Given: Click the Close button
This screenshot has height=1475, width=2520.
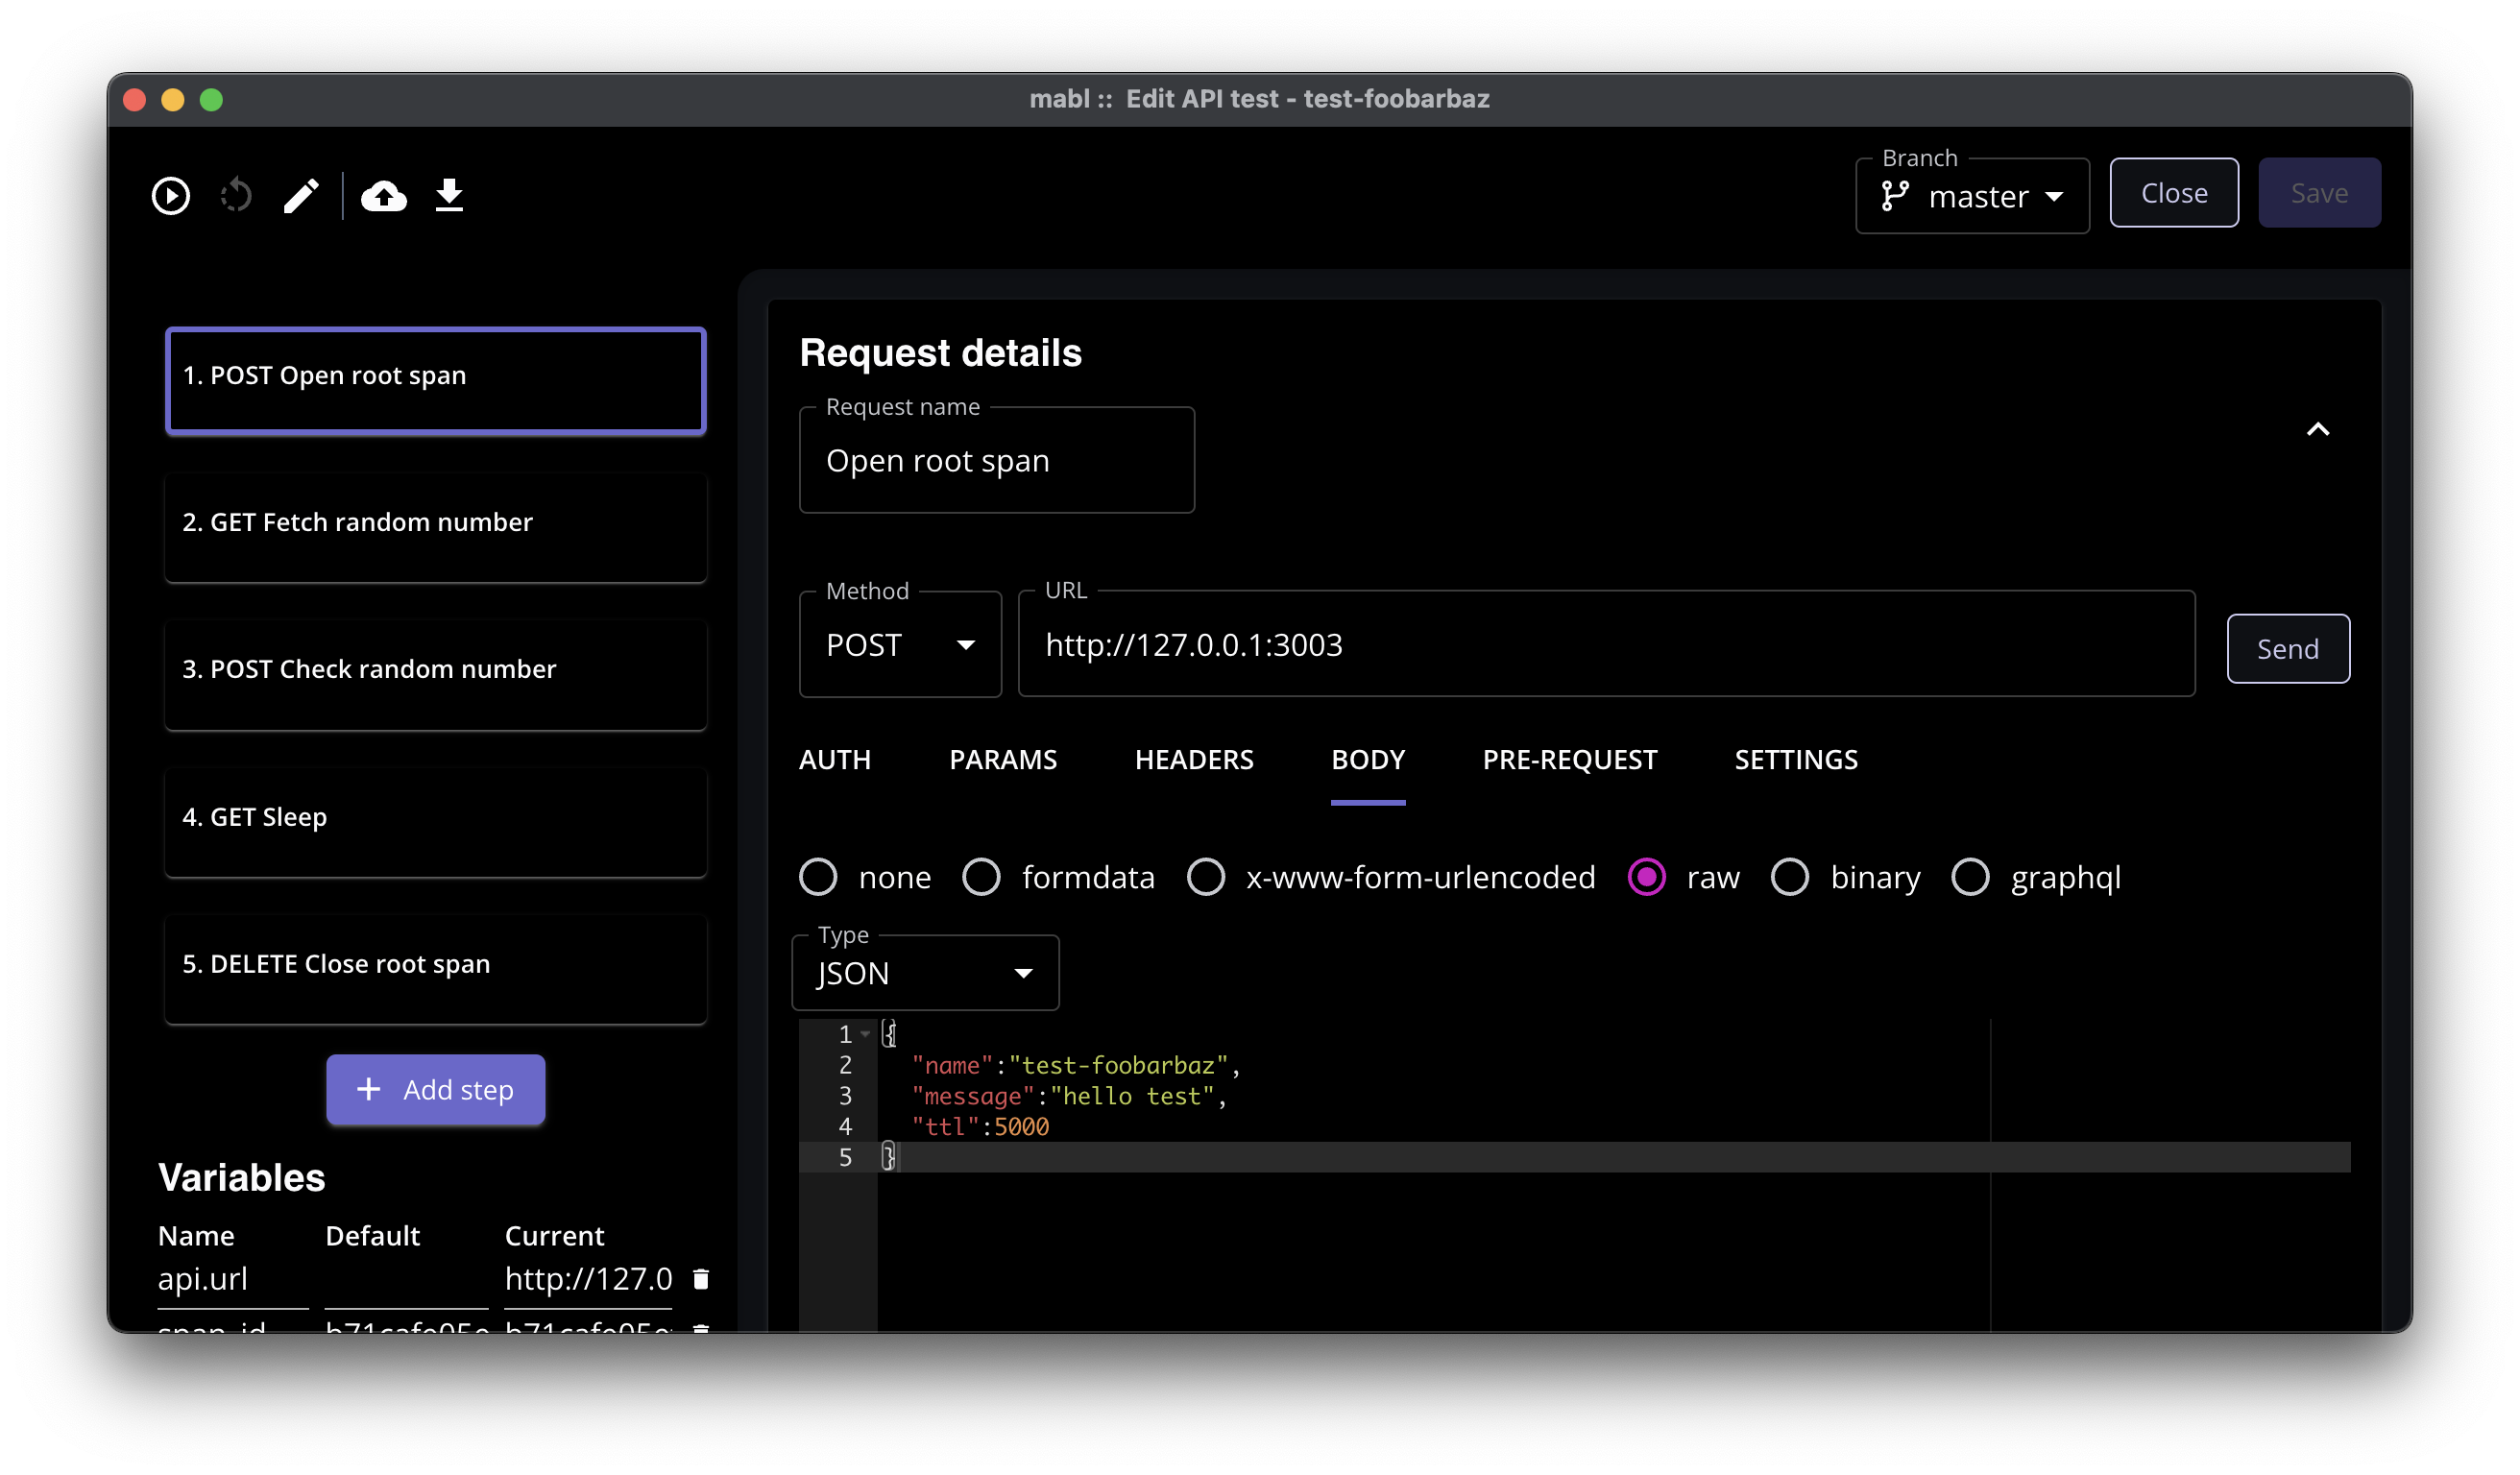Looking at the screenshot, I should (2174, 193).
